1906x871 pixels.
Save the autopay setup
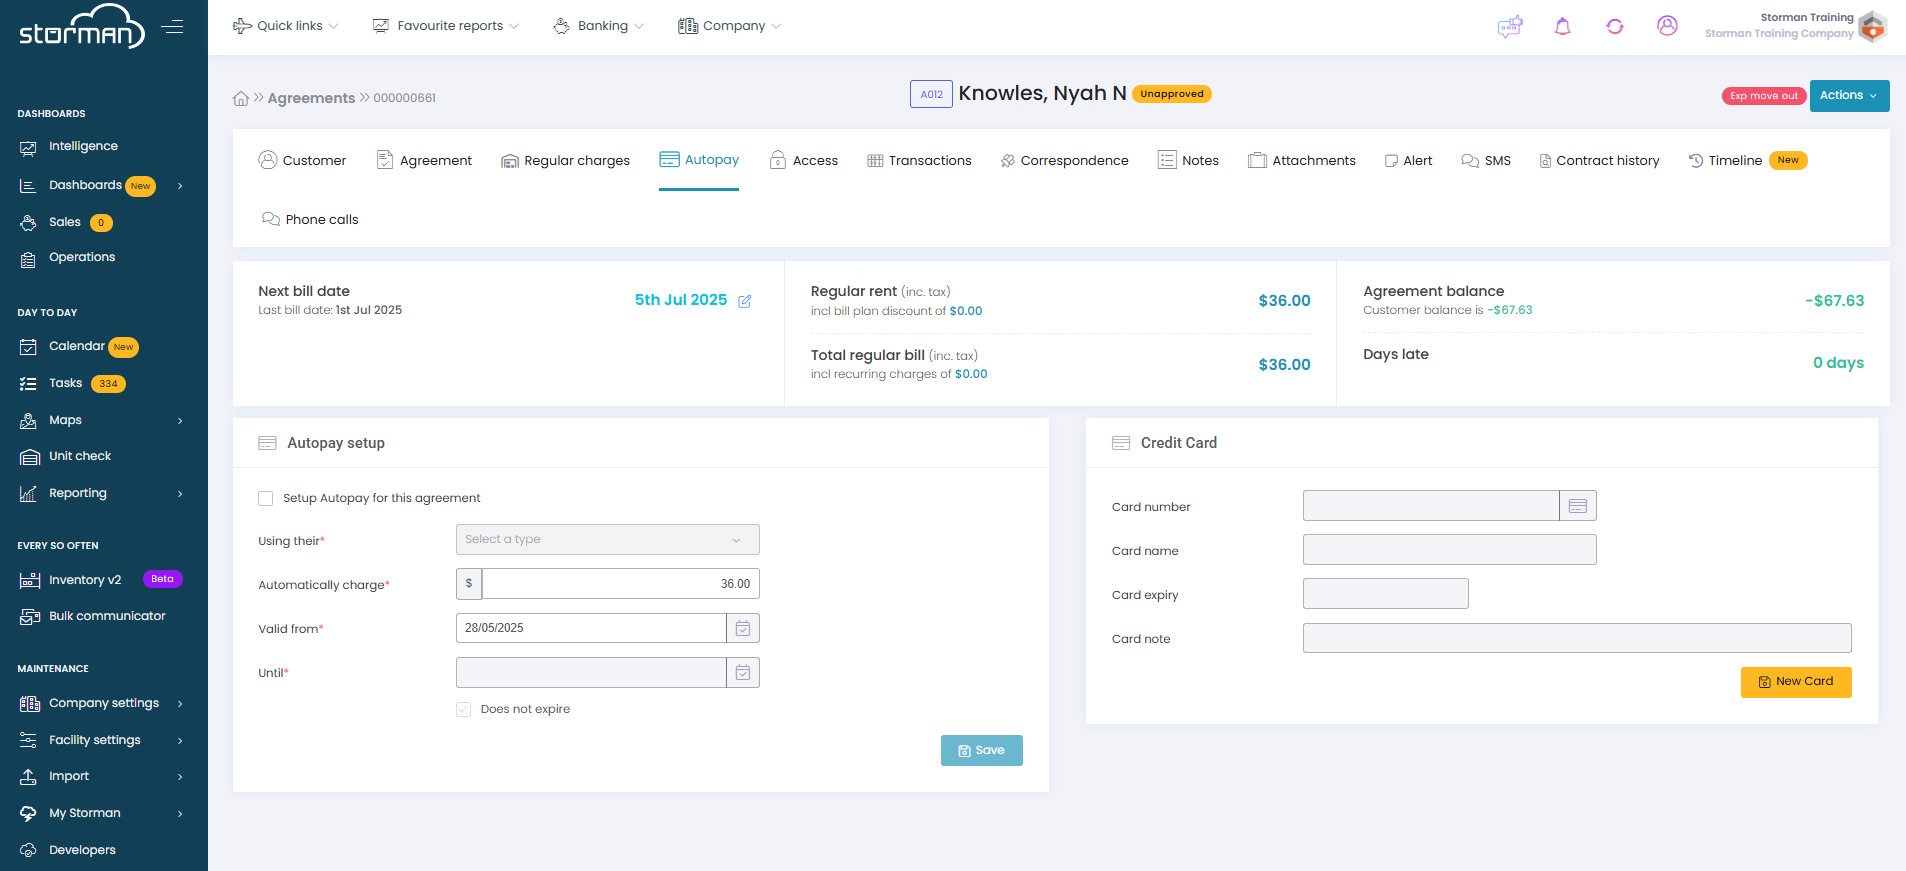click(x=981, y=751)
